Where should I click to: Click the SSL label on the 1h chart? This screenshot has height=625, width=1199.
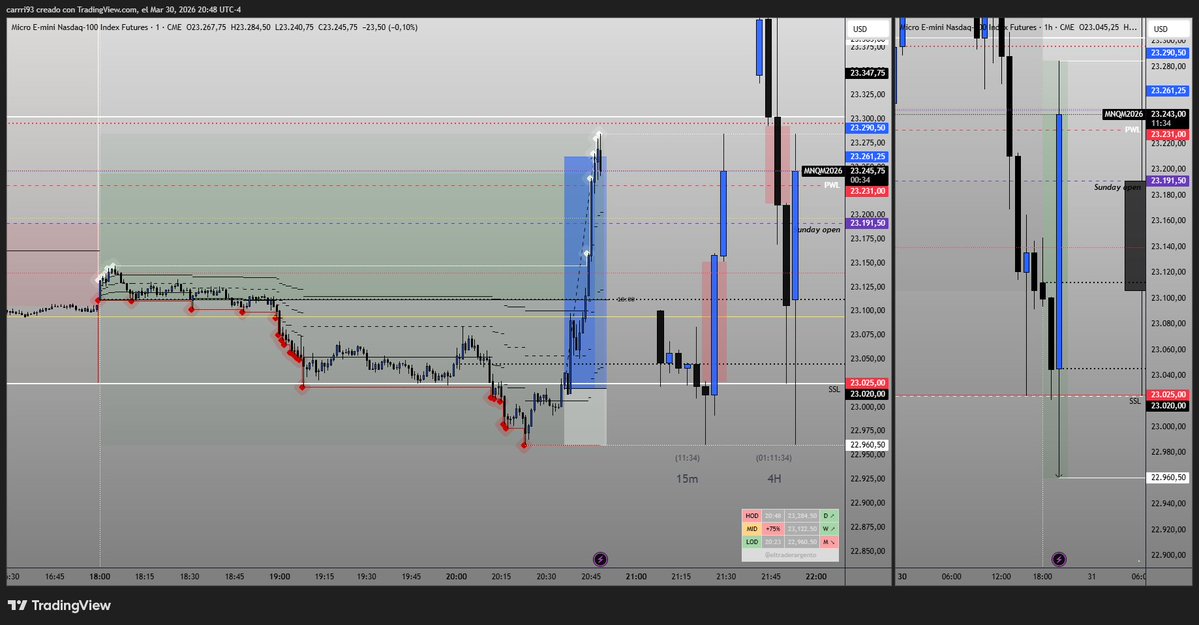click(1135, 401)
